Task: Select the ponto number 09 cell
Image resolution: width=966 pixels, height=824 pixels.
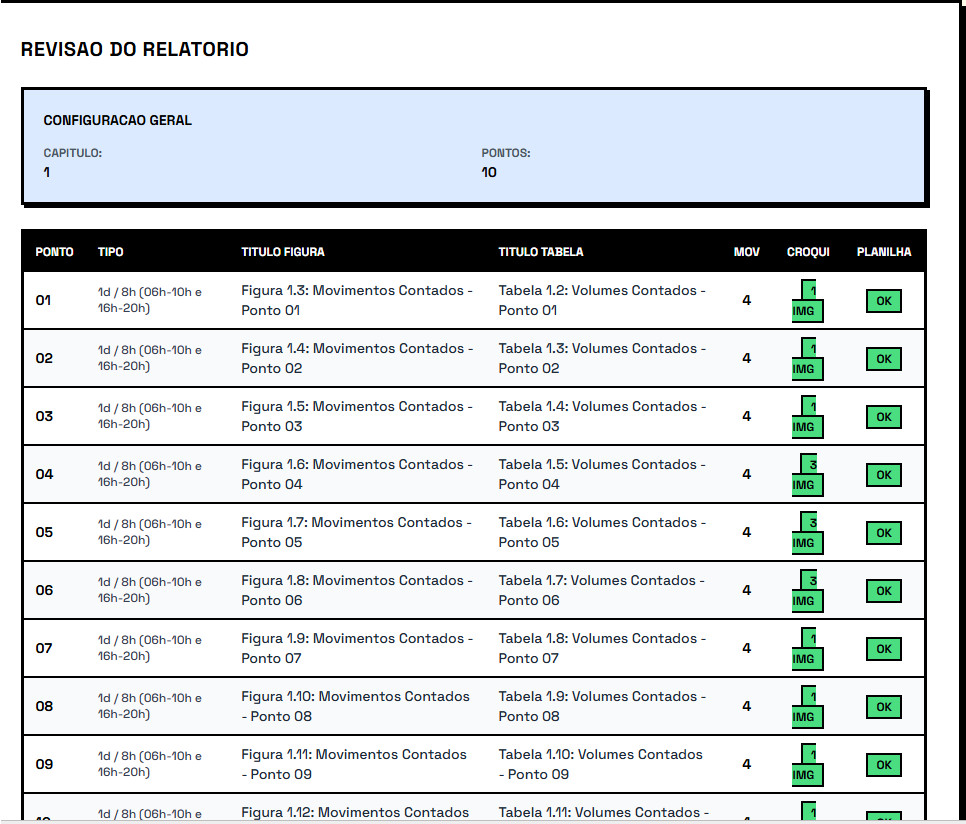Action: tap(44, 764)
